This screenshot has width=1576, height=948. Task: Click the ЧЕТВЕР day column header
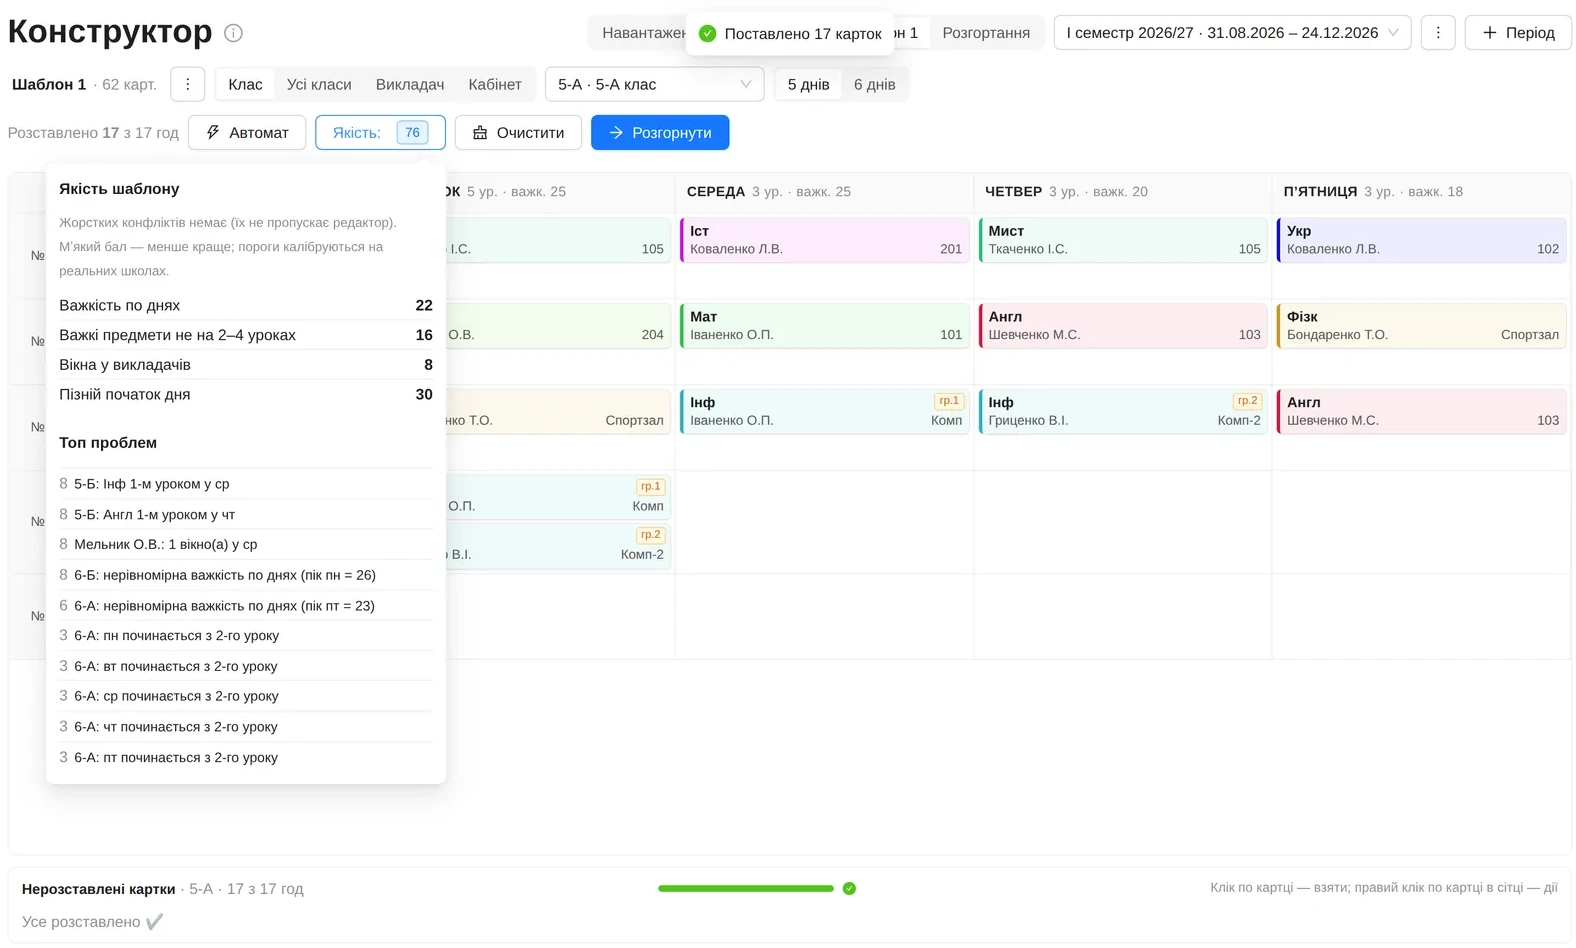[1122, 192]
